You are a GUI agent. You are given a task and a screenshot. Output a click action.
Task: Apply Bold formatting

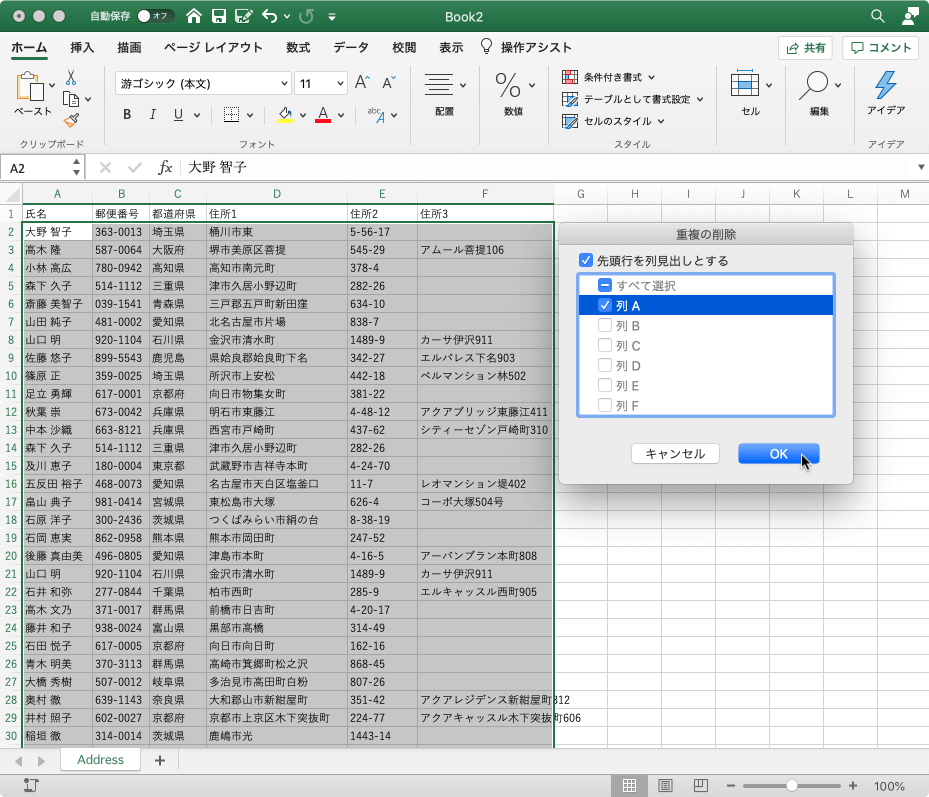127,114
